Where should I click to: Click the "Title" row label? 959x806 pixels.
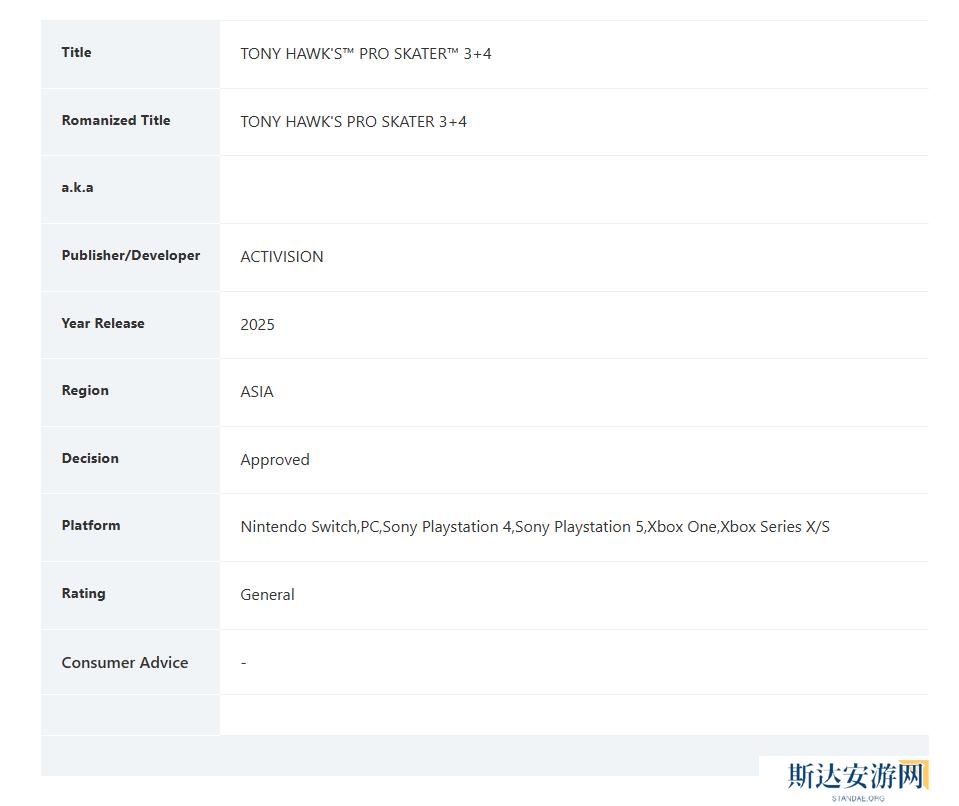tap(76, 53)
